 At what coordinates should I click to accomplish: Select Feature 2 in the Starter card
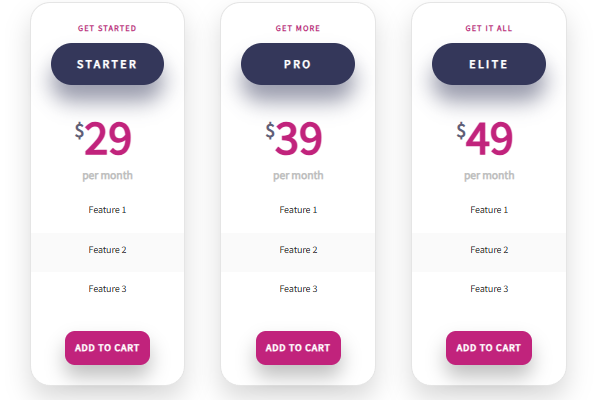point(107,250)
